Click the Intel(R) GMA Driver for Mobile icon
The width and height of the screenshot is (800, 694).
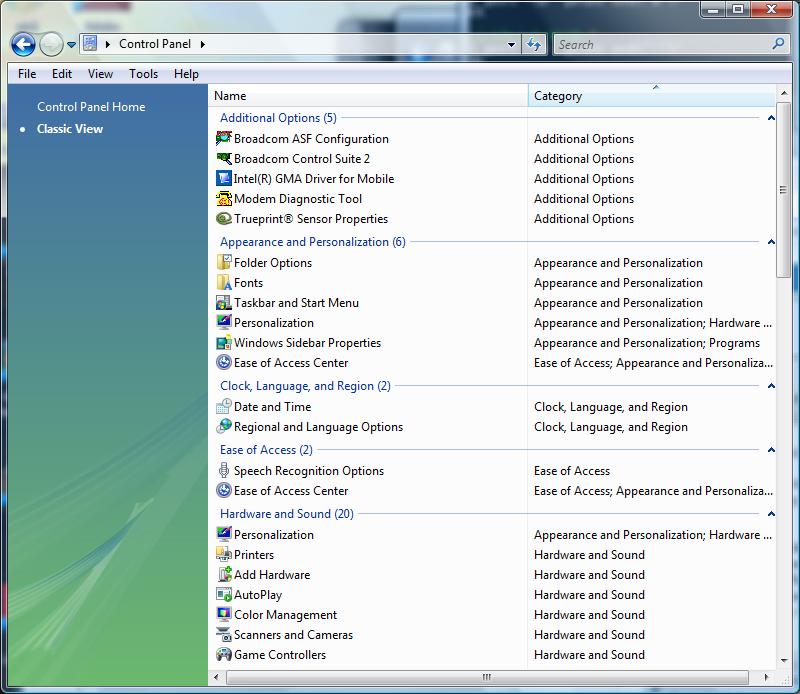pos(223,178)
